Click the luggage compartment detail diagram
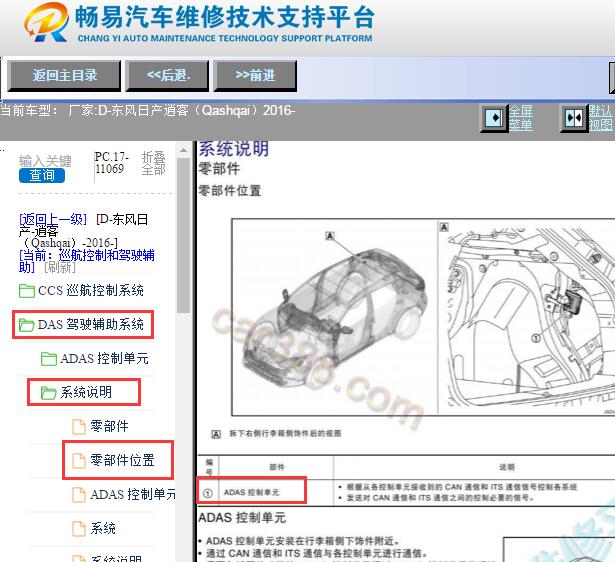The height and width of the screenshot is (562, 615). coord(527,317)
